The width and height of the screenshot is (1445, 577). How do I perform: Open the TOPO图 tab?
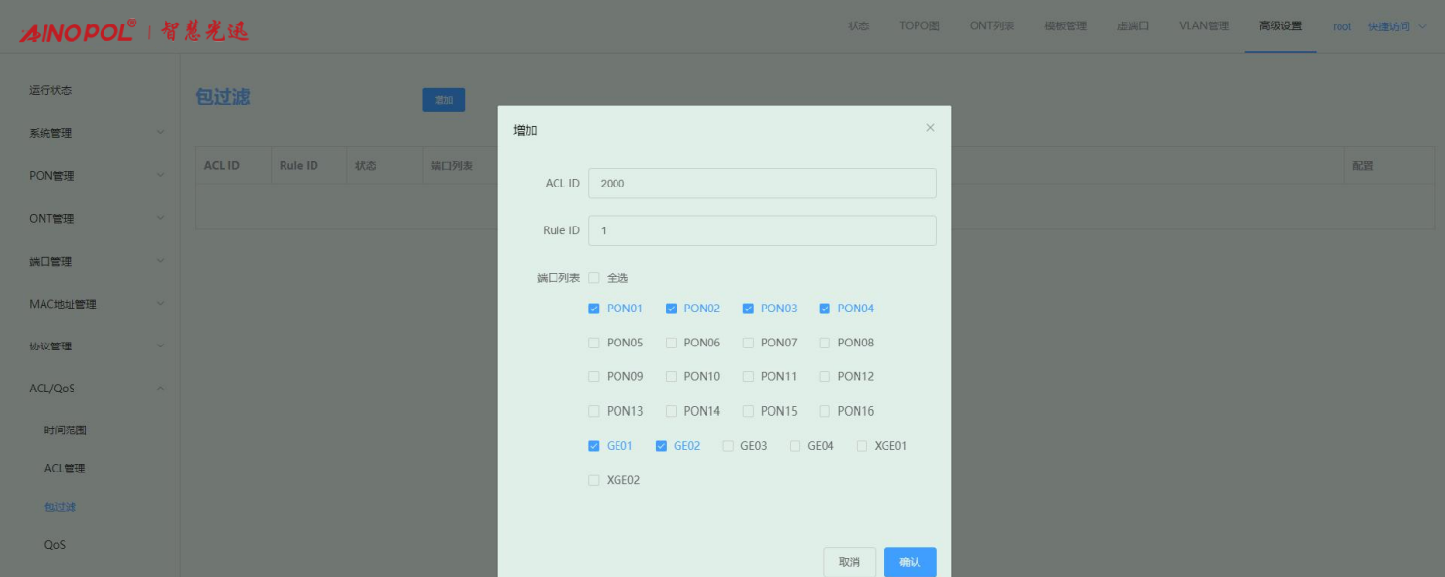(919, 27)
